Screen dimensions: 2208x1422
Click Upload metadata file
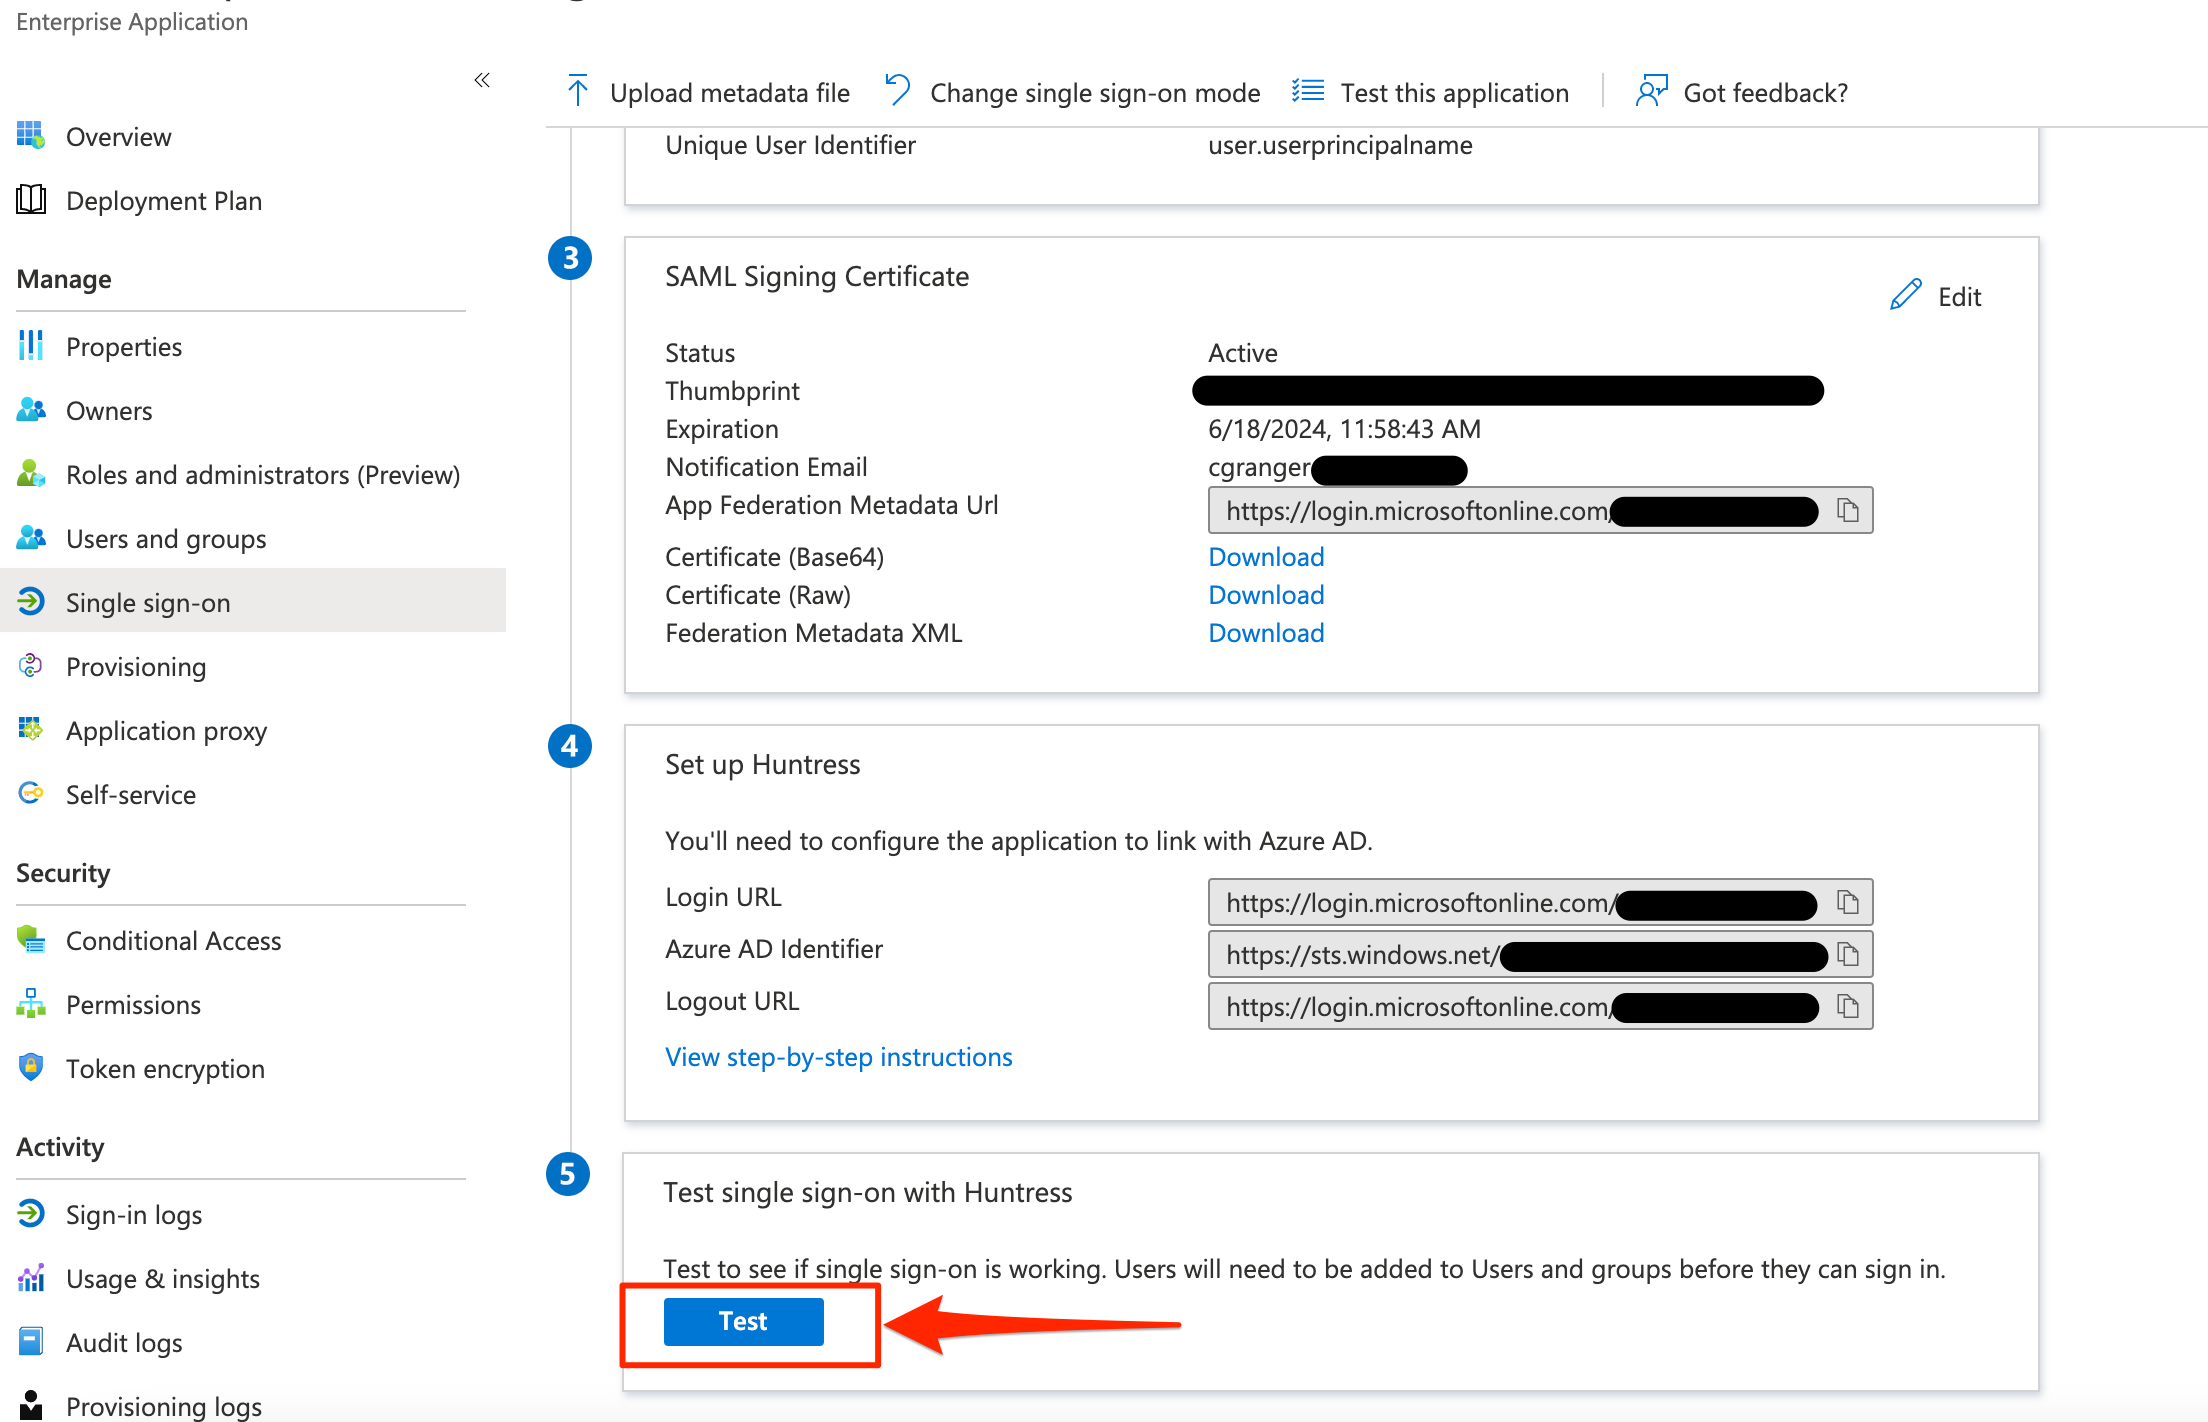(708, 92)
